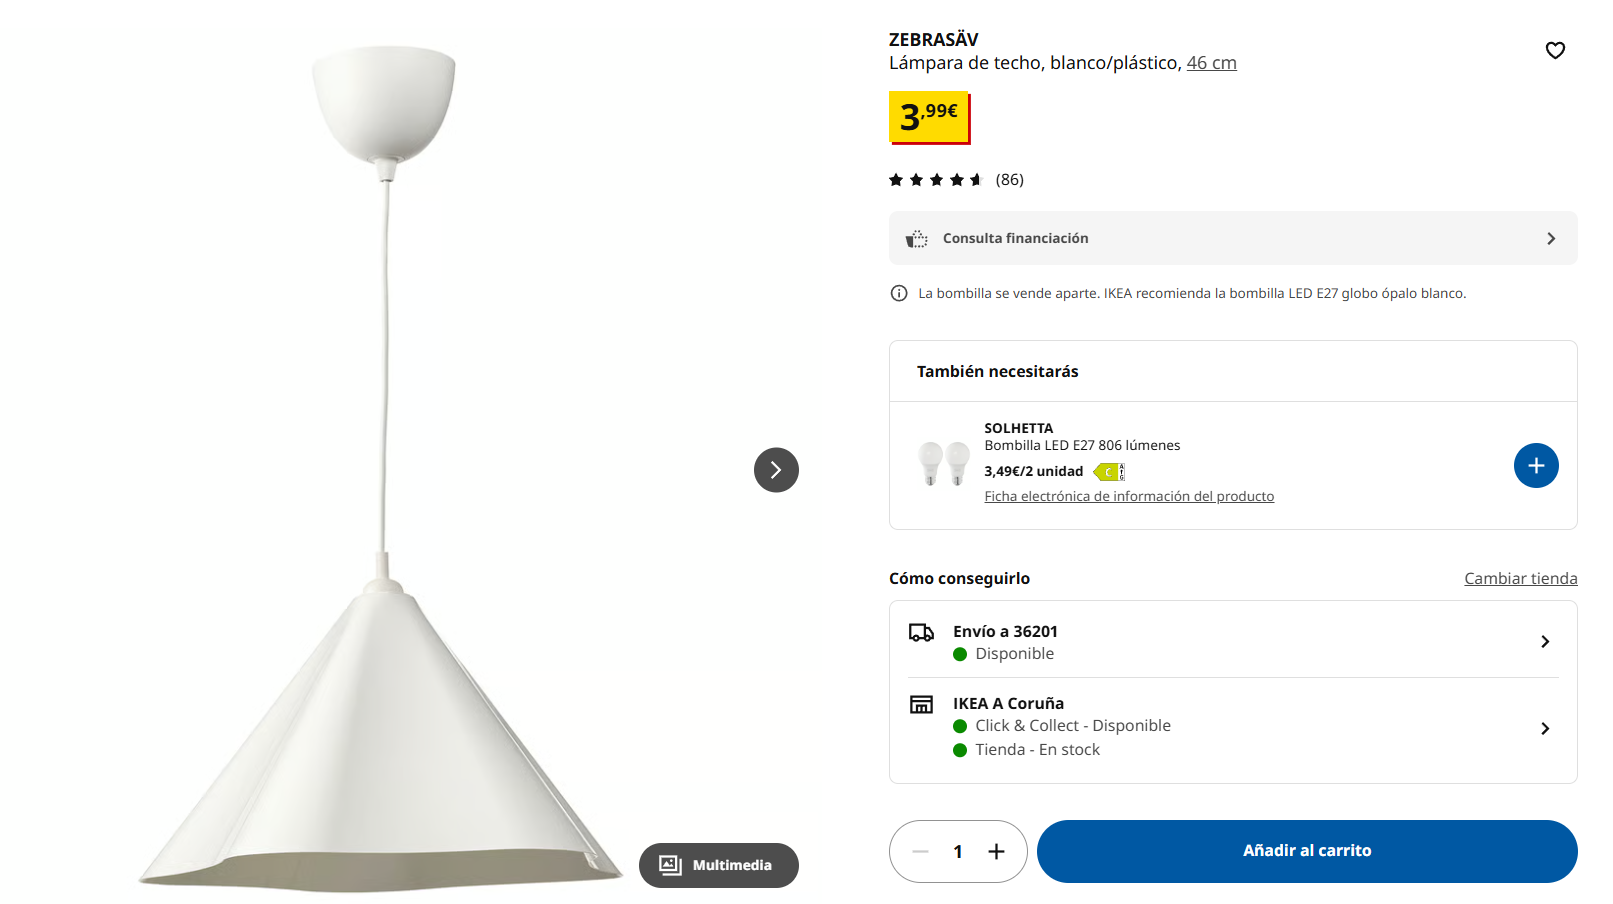Click Añadir al carrito button
Screen dimensions: 1613x904
coord(1307,851)
